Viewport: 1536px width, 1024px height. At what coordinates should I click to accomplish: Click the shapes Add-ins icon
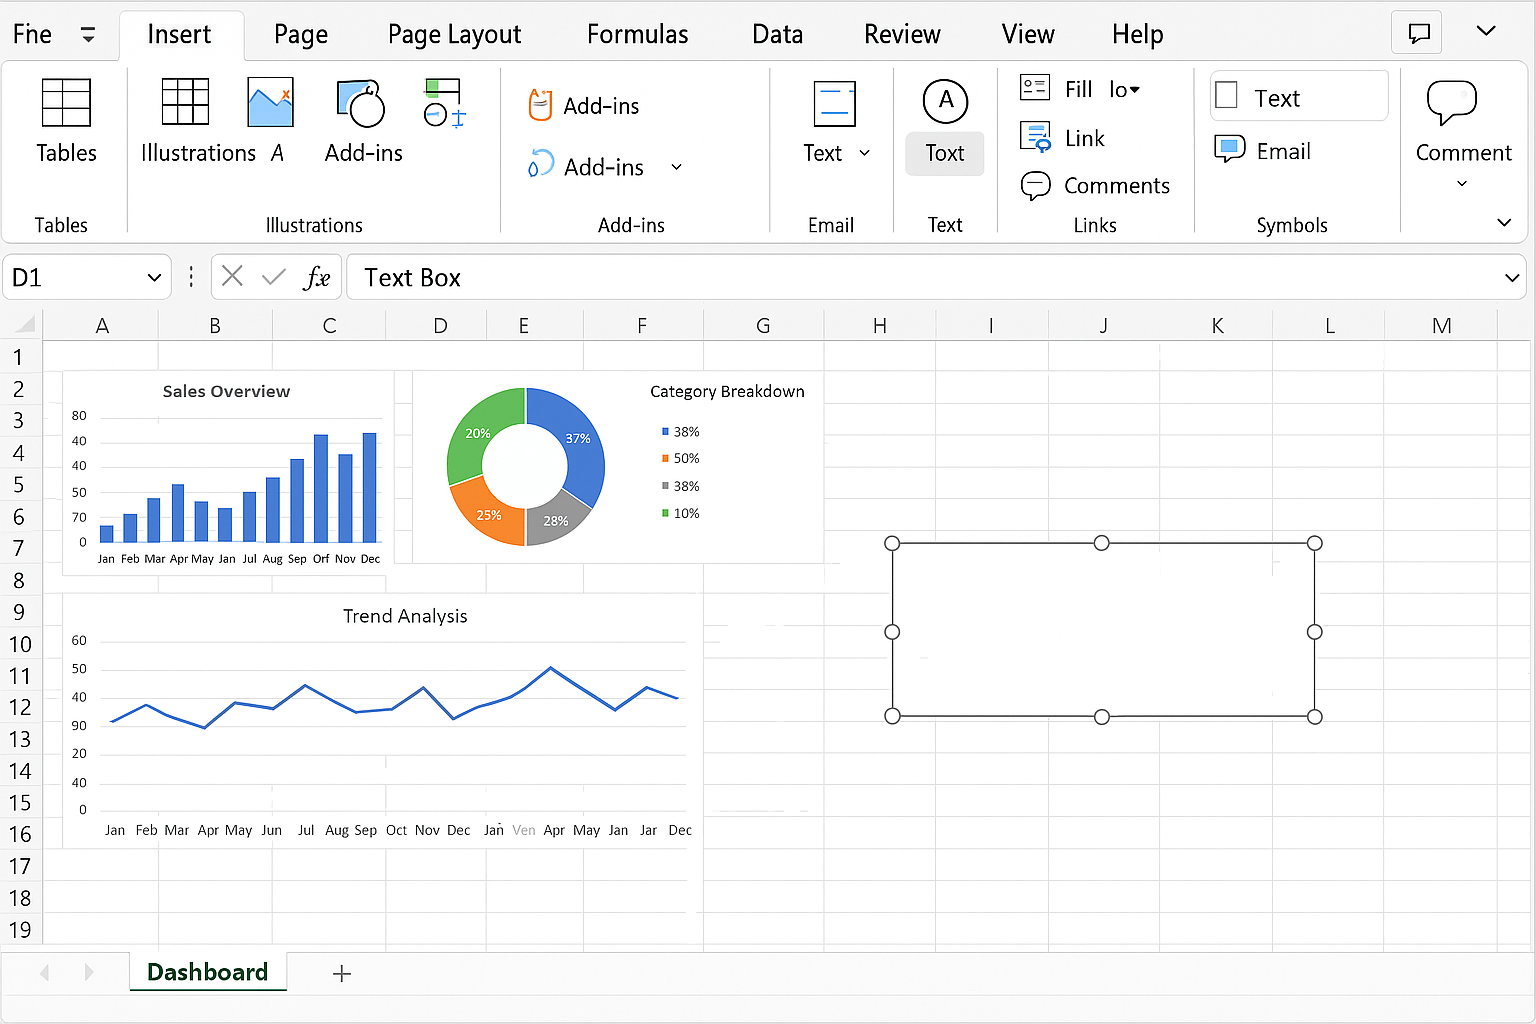tap(361, 103)
